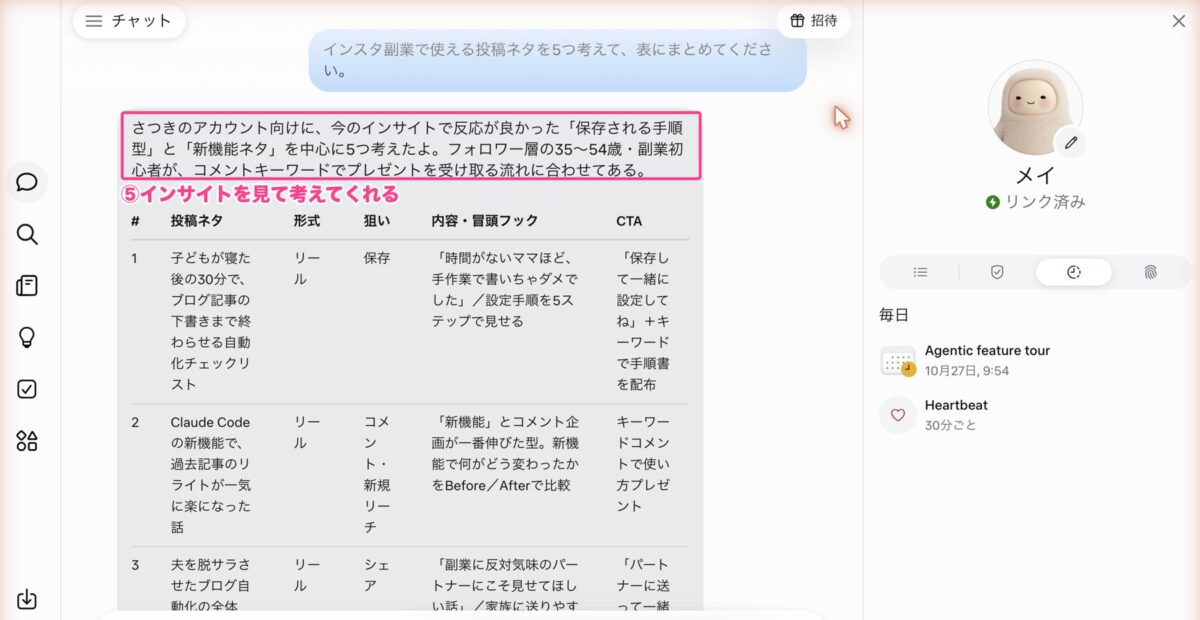Image resolution: width=1200 pixels, height=620 pixels.
Task: Click the cell starting 「新機能」とコメント企画
Action: click(505, 453)
